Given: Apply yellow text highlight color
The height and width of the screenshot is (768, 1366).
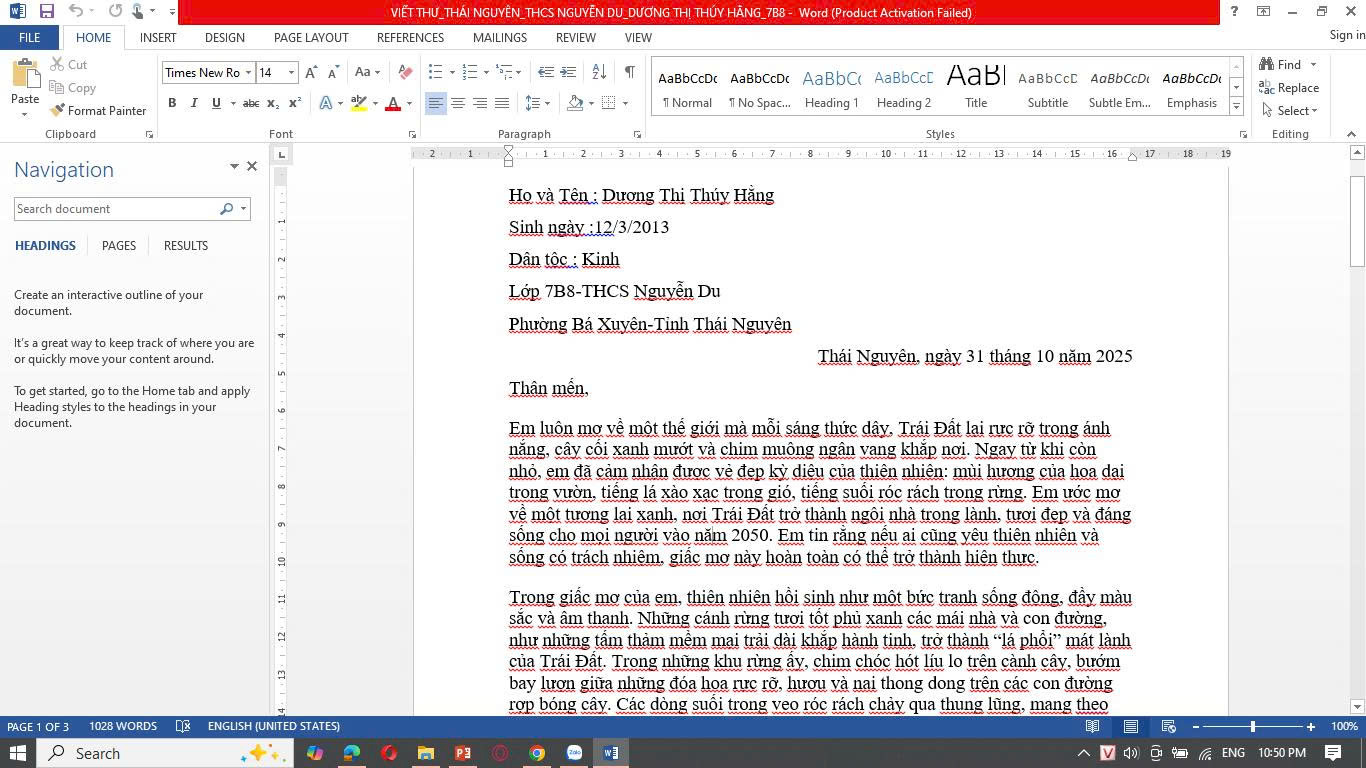Looking at the screenshot, I should point(359,103).
